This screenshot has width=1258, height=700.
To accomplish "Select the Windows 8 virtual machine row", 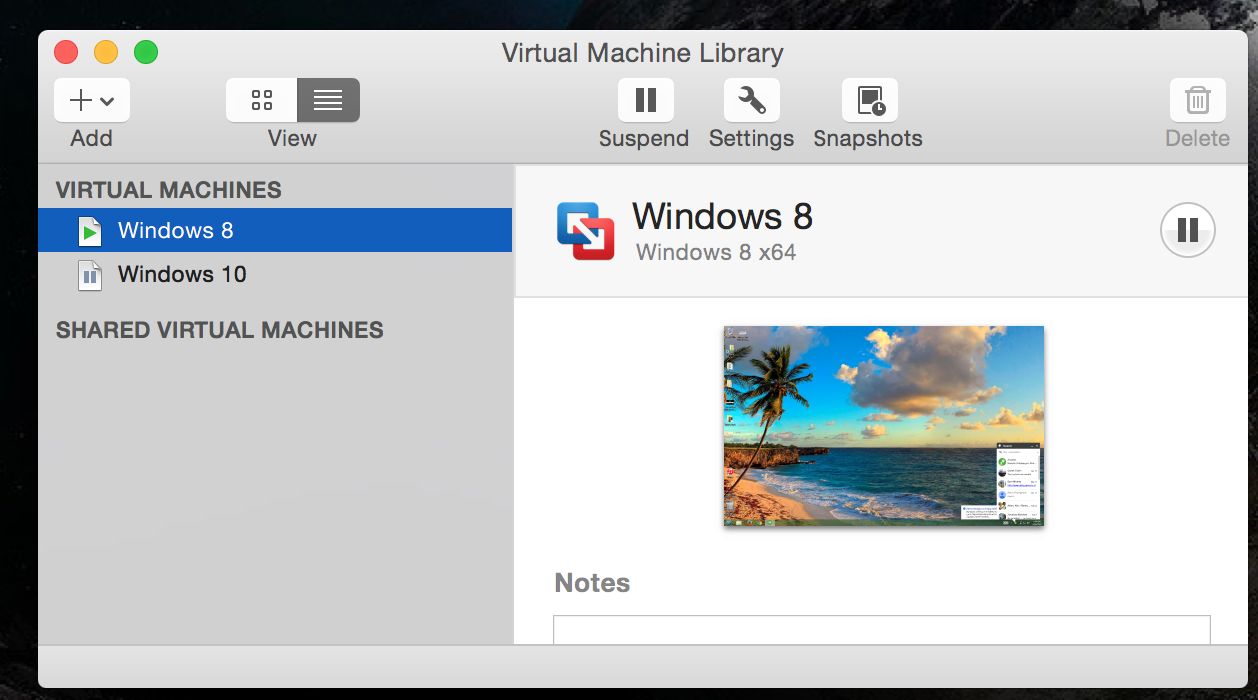I will [x=275, y=230].
